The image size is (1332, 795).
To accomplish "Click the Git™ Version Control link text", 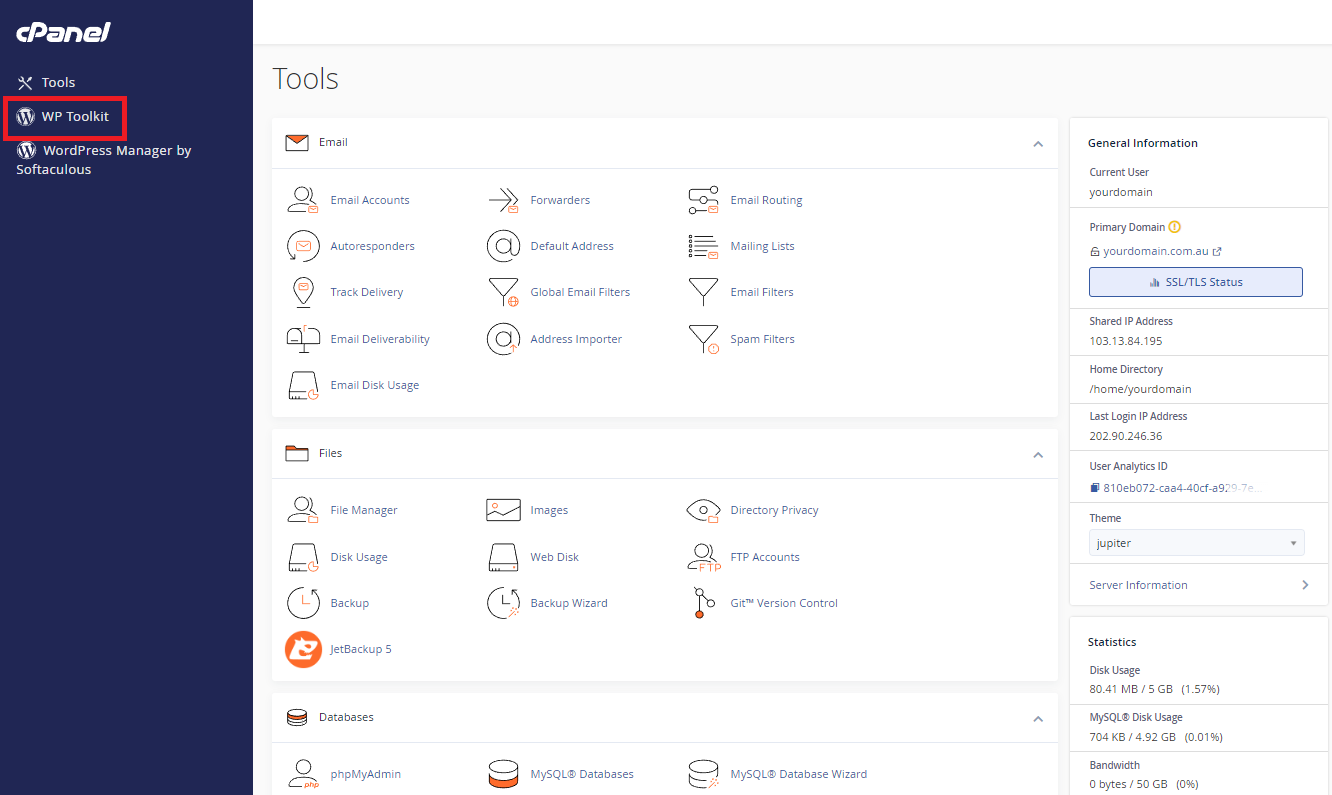I will (784, 603).
